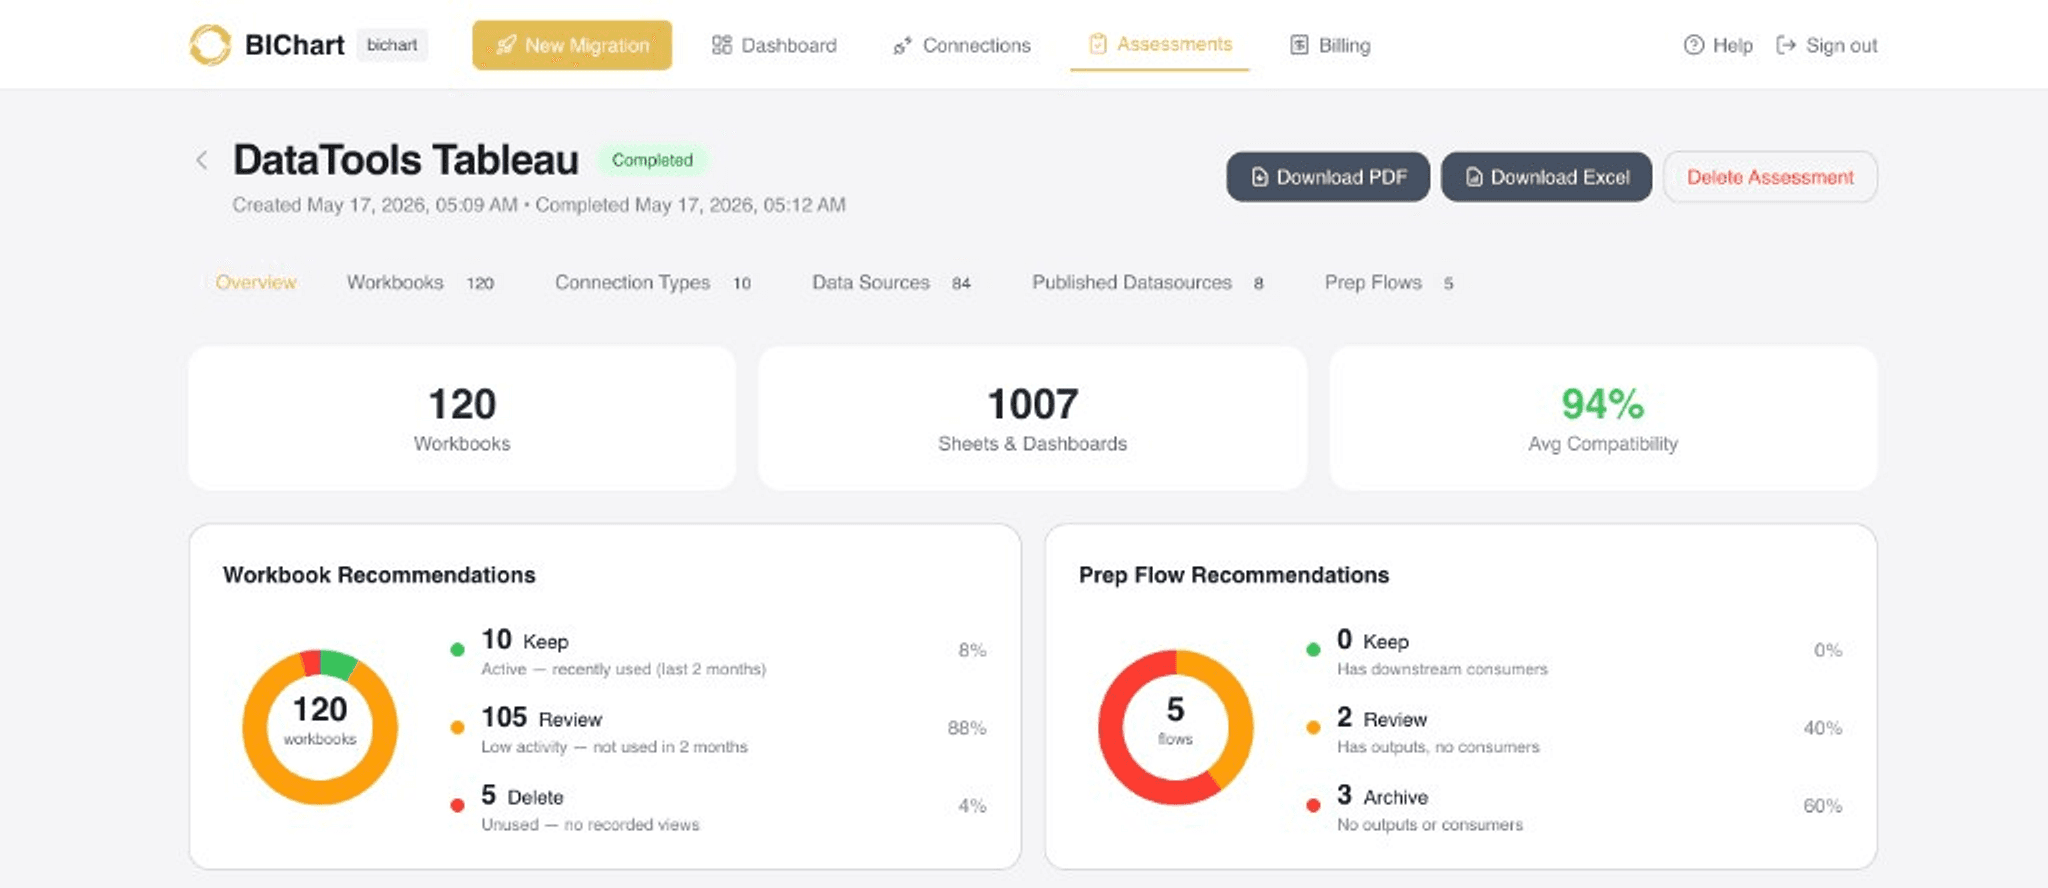Click the 2 Review prep flow row
The image size is (2048, 888).
pyautogui.click(x=1574, y=729)
